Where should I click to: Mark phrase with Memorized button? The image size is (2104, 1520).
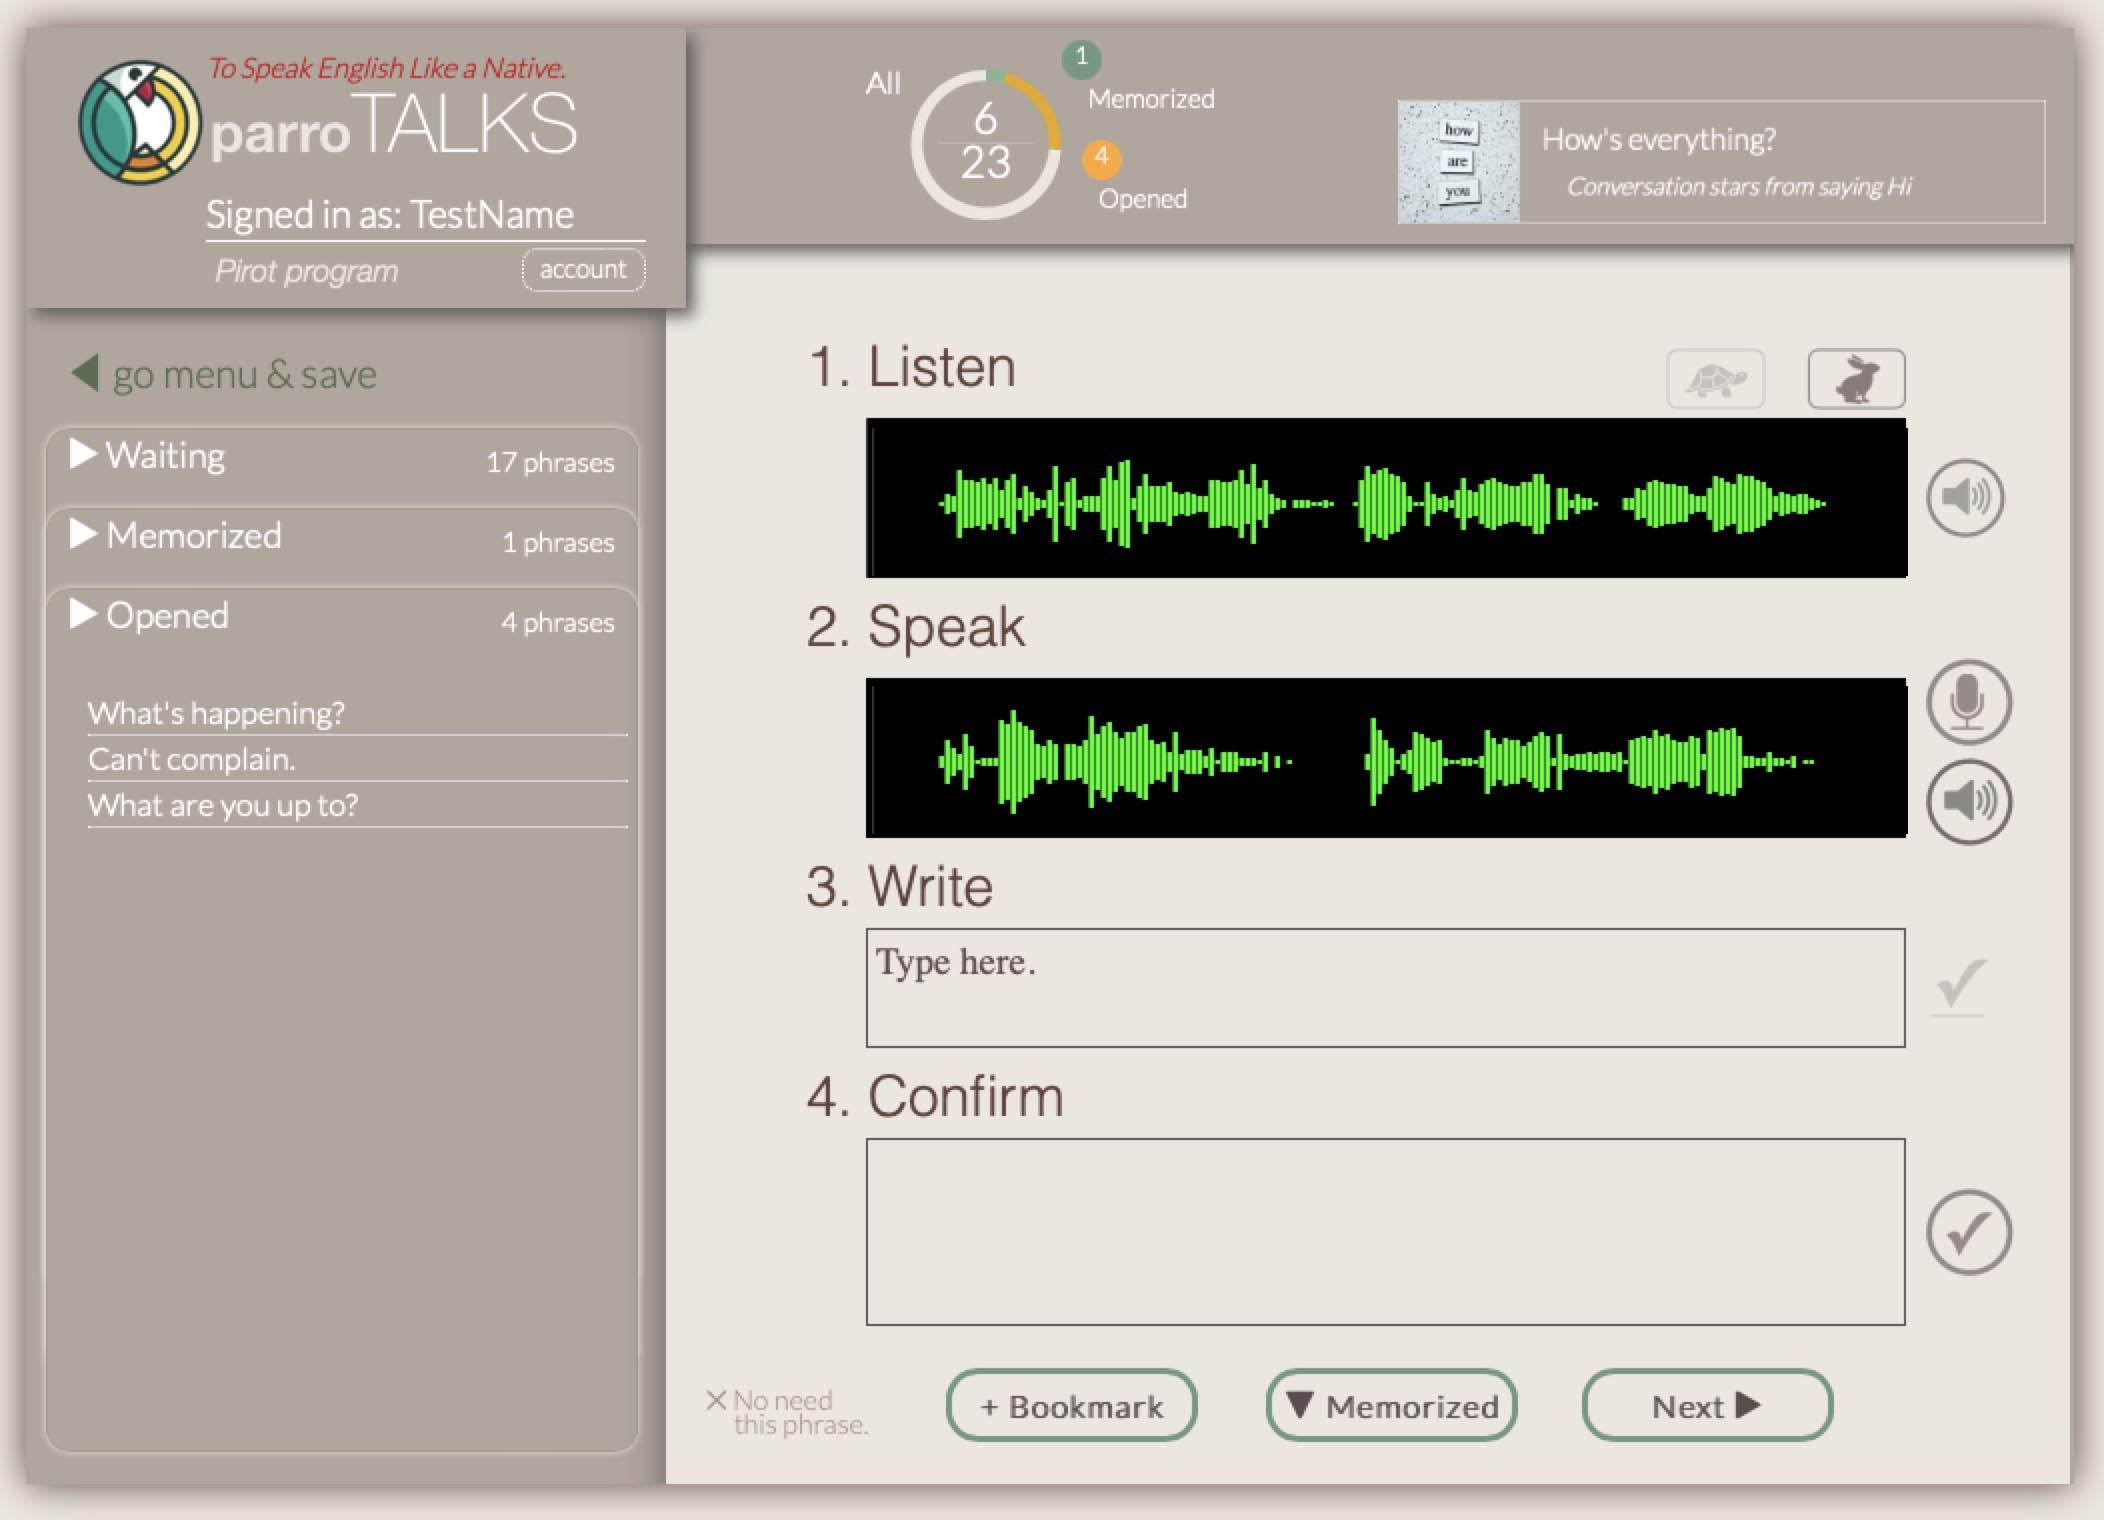click(1391, 1406)
